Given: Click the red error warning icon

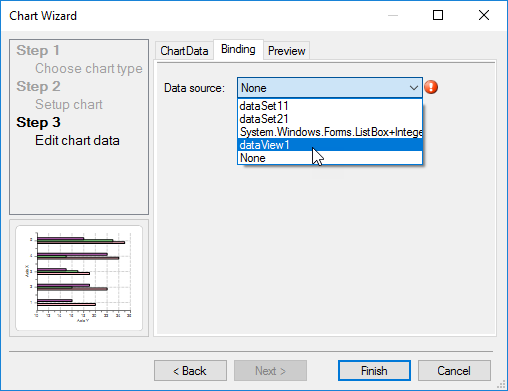Looking at the screenshot, I should (431, 87).
